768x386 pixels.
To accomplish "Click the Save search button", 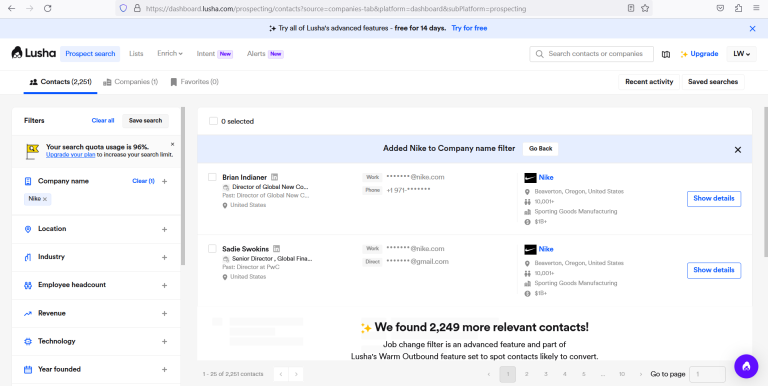I will tap(145, 121).
